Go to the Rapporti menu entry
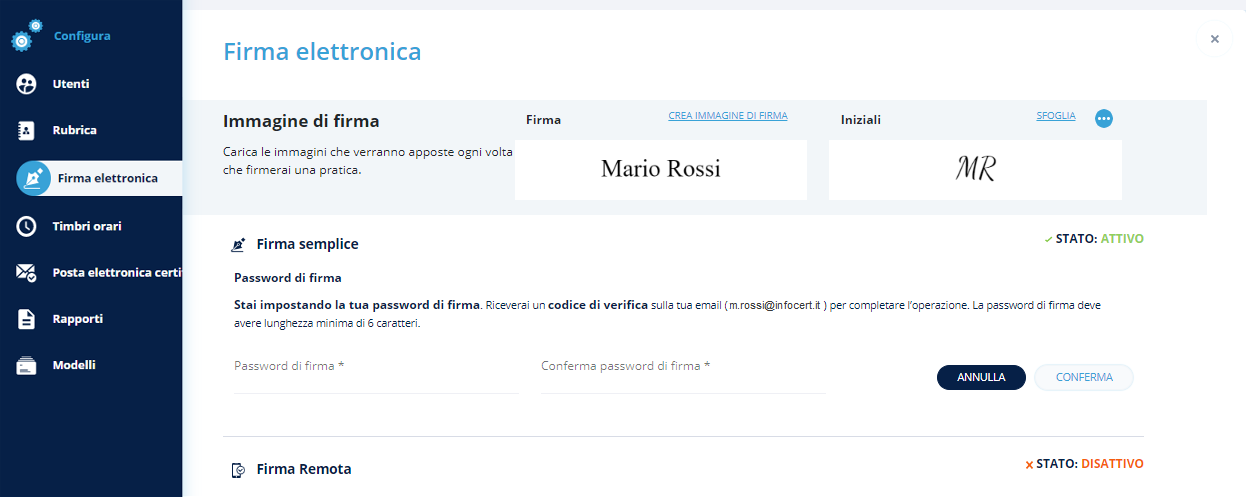 click(x=78, y=319)
